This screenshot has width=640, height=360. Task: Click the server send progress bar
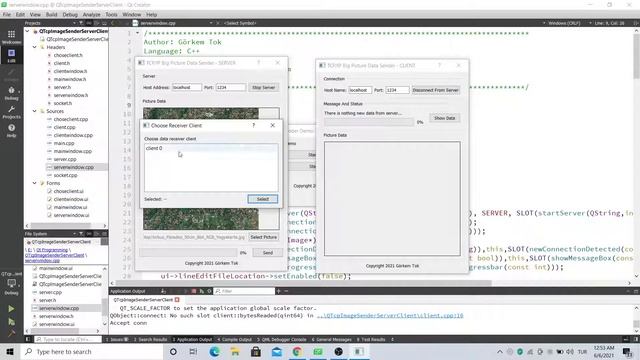pyautogui.click(x=188, y=253)
